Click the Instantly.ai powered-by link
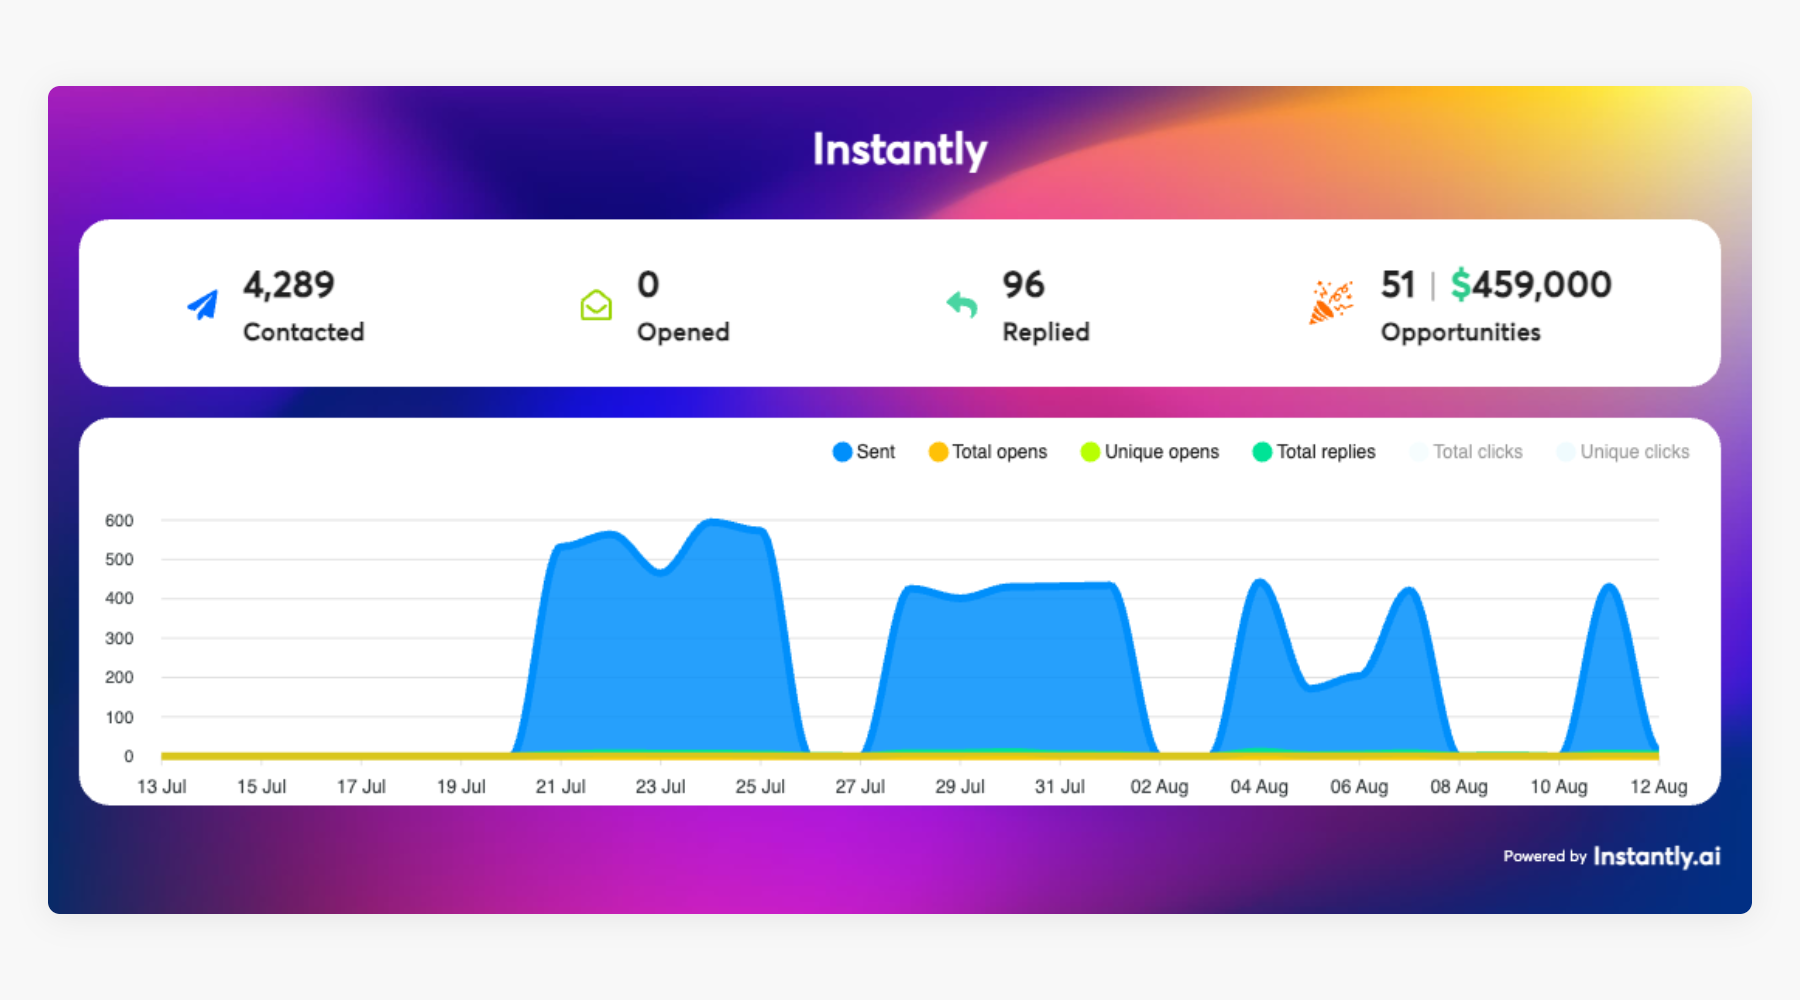This screenshot has width=1800, height=1000. point(1657,856)
